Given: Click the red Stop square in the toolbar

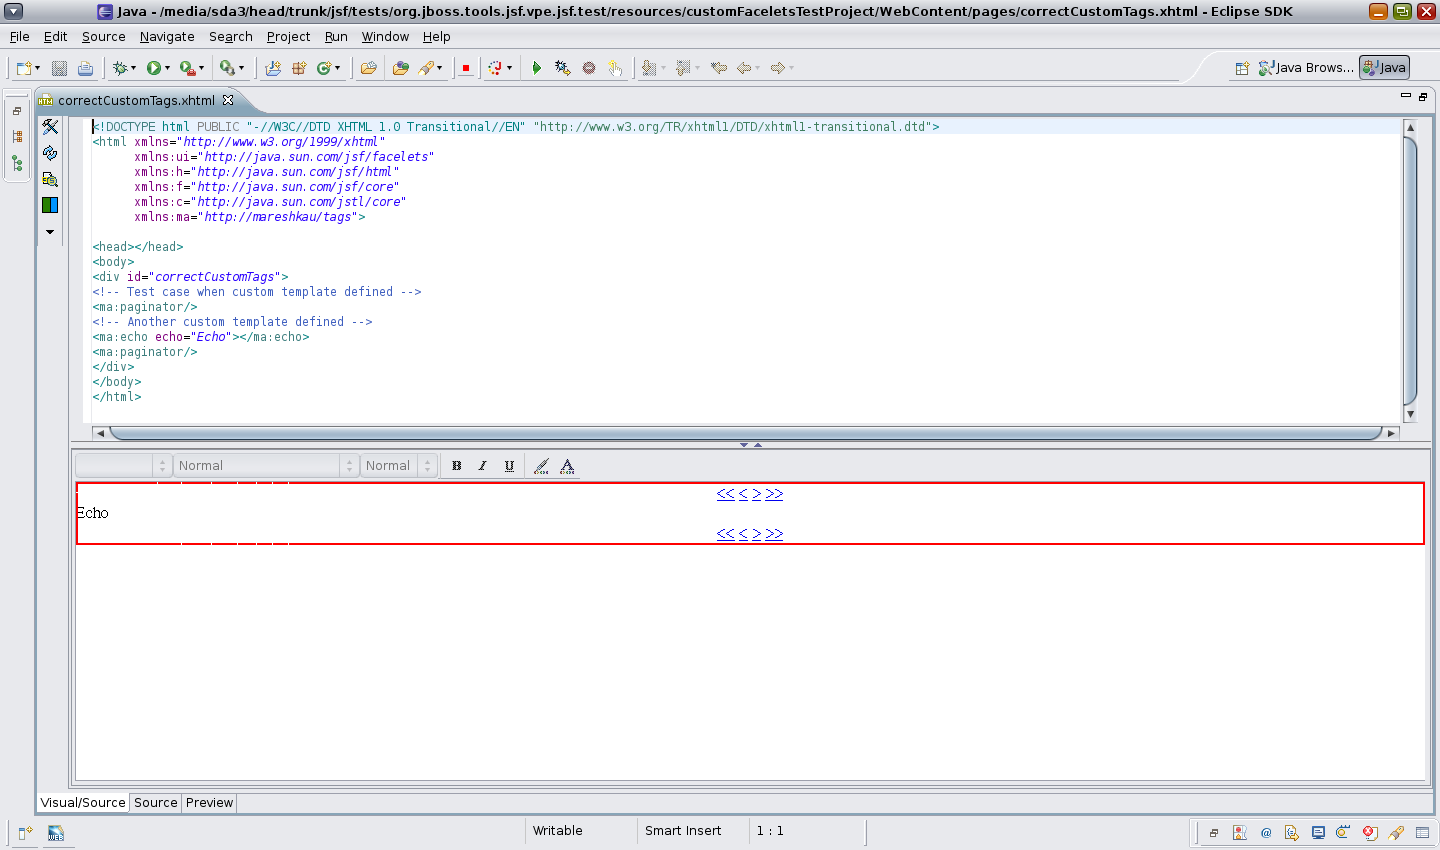Looking at the screenshot, I should coord(466,68).
